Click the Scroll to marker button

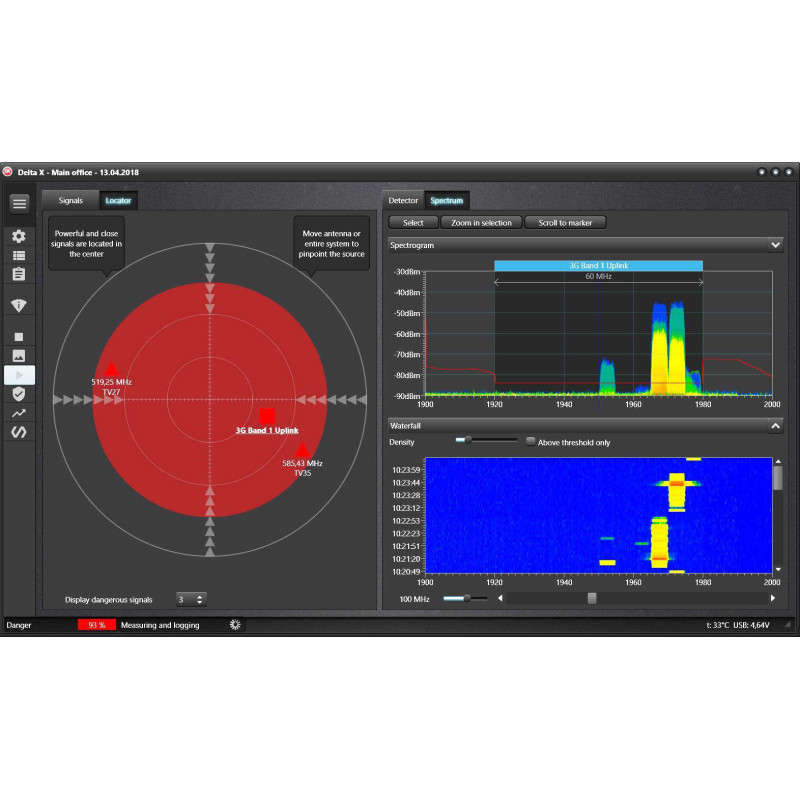tap(565, 223)
